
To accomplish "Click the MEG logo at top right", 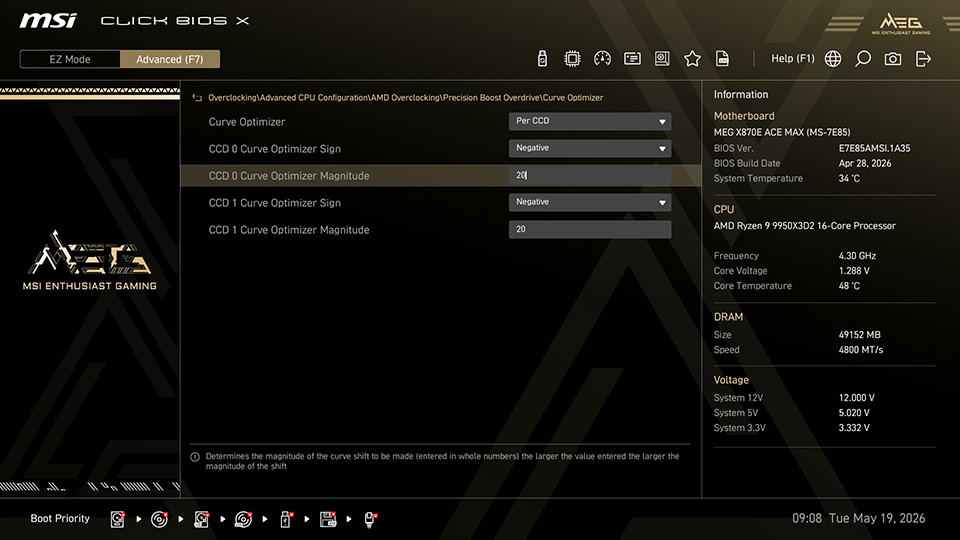I will 901,23.
